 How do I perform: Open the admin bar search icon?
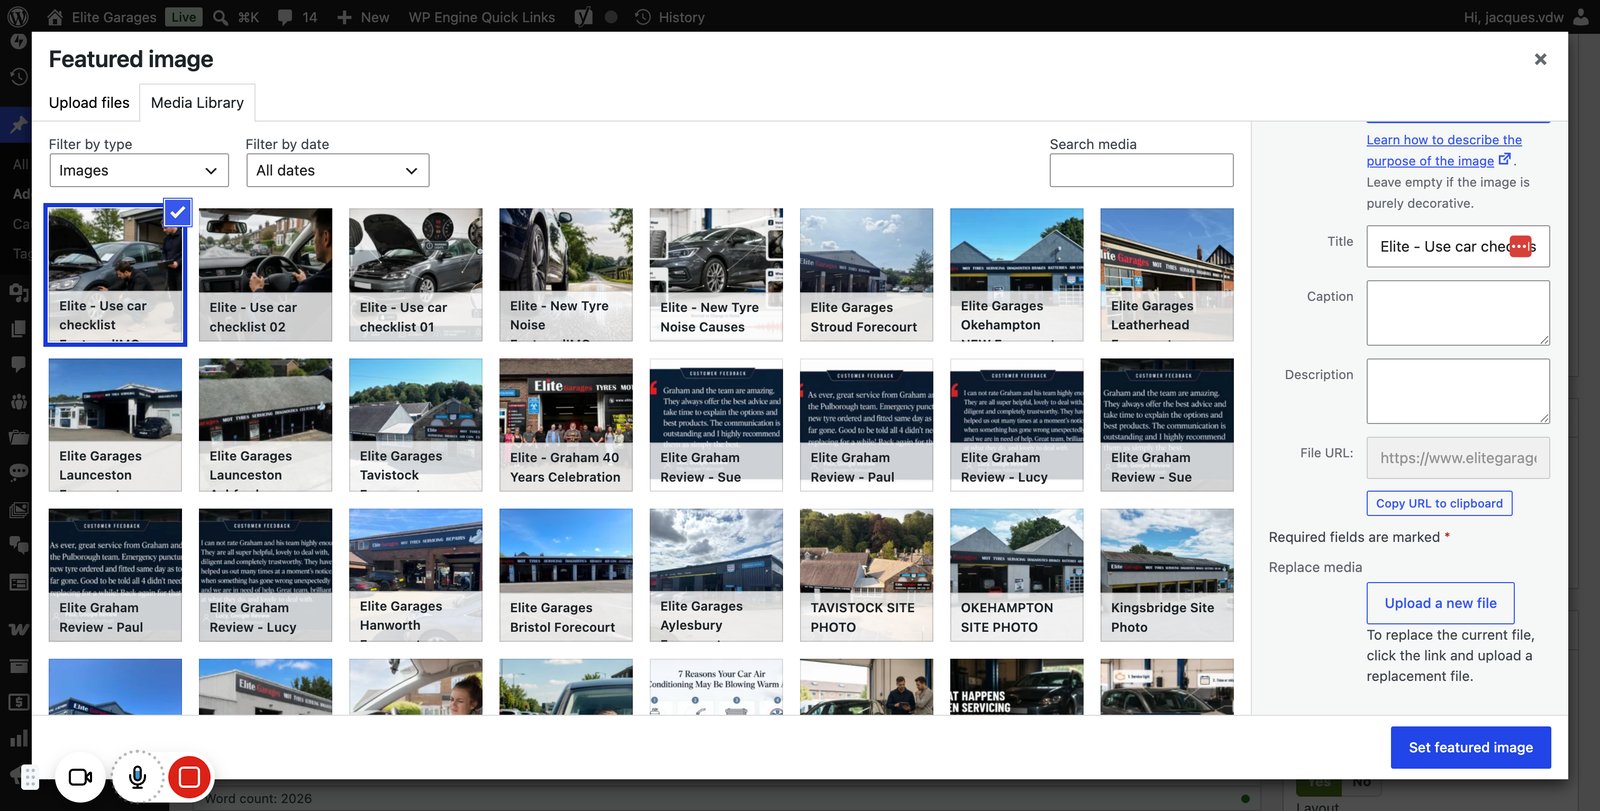click(221, 17)
